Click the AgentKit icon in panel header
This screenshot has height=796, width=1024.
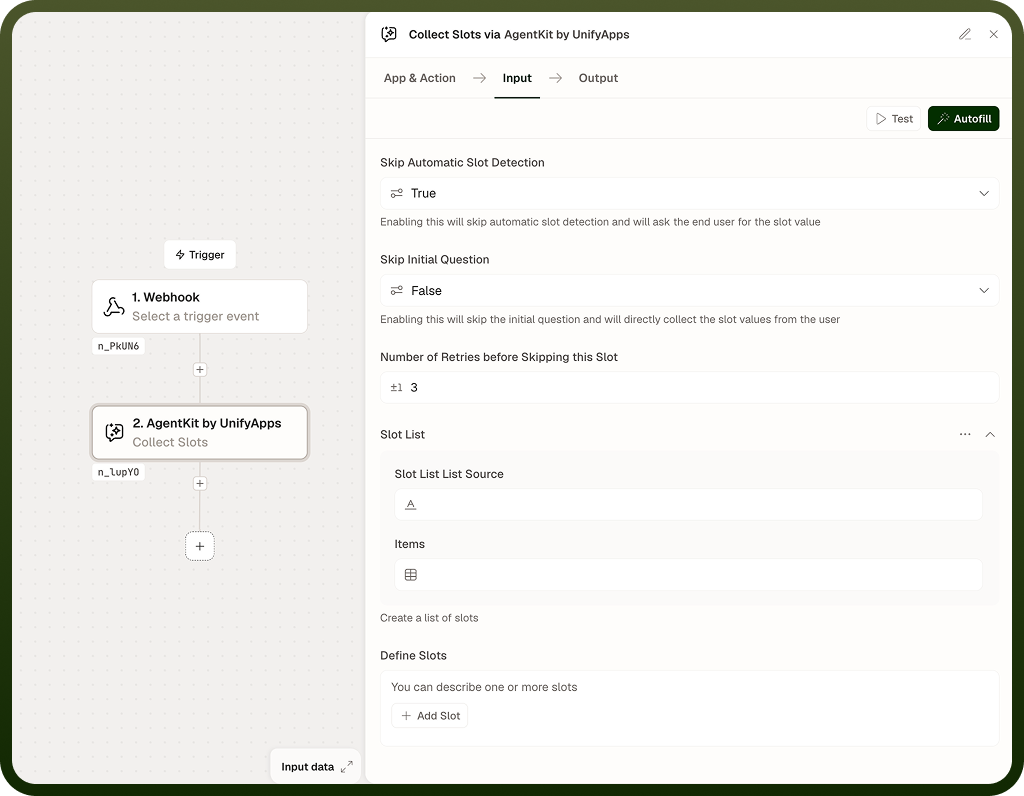click(389, 34)
